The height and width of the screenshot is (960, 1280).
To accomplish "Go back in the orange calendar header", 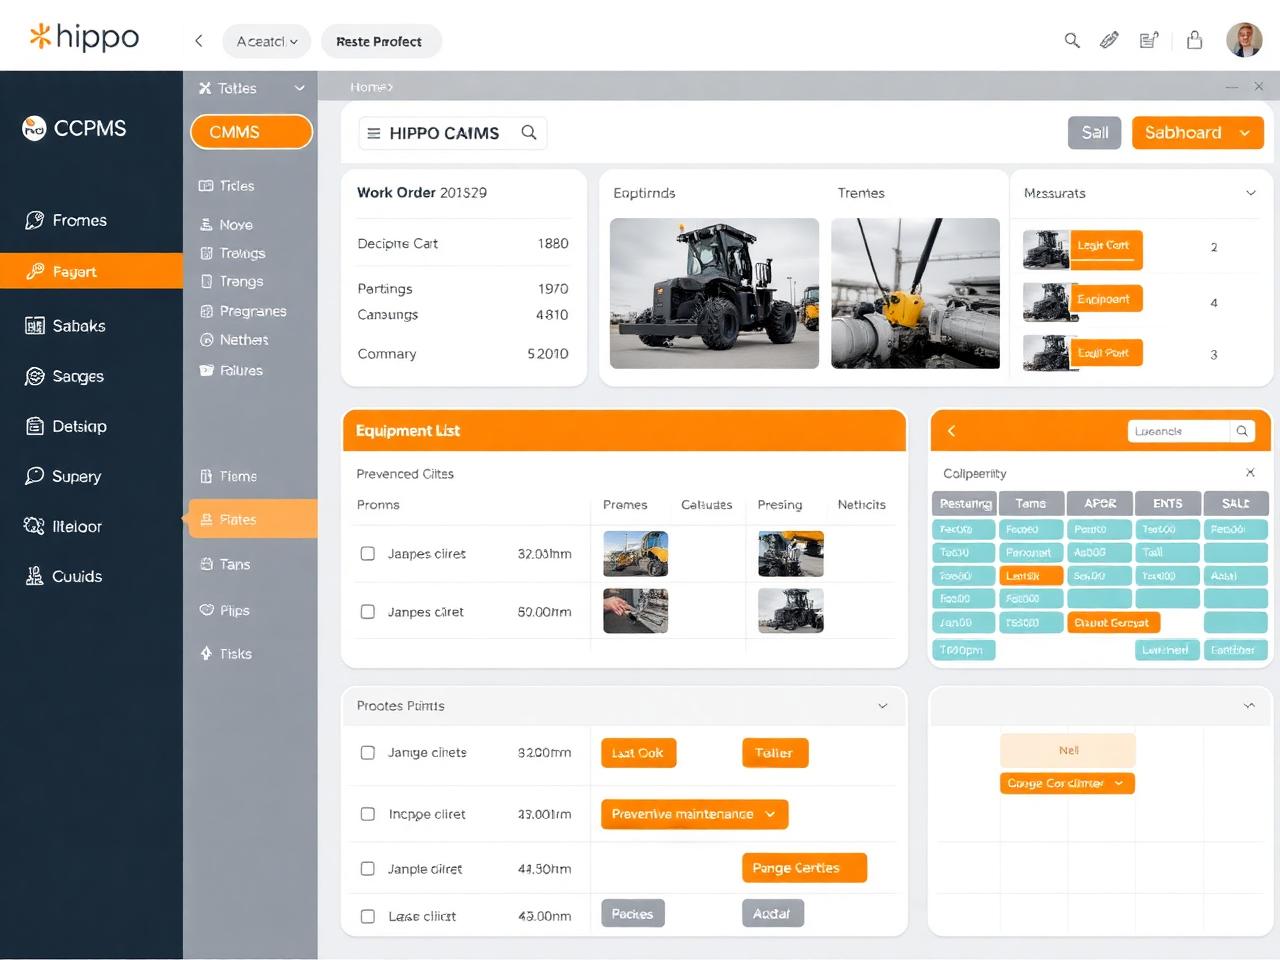I will pos(951,431).
